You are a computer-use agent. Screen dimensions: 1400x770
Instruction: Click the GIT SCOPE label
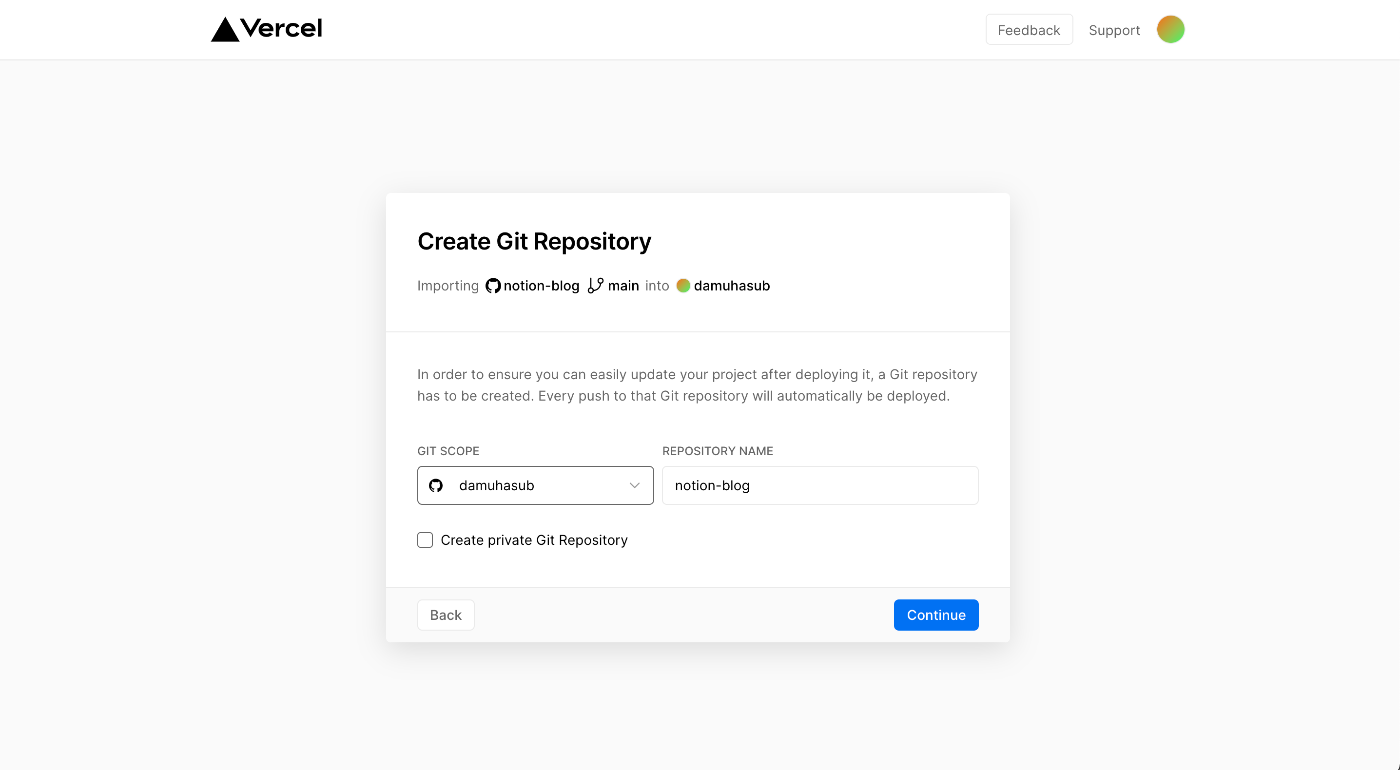[448, 451]
